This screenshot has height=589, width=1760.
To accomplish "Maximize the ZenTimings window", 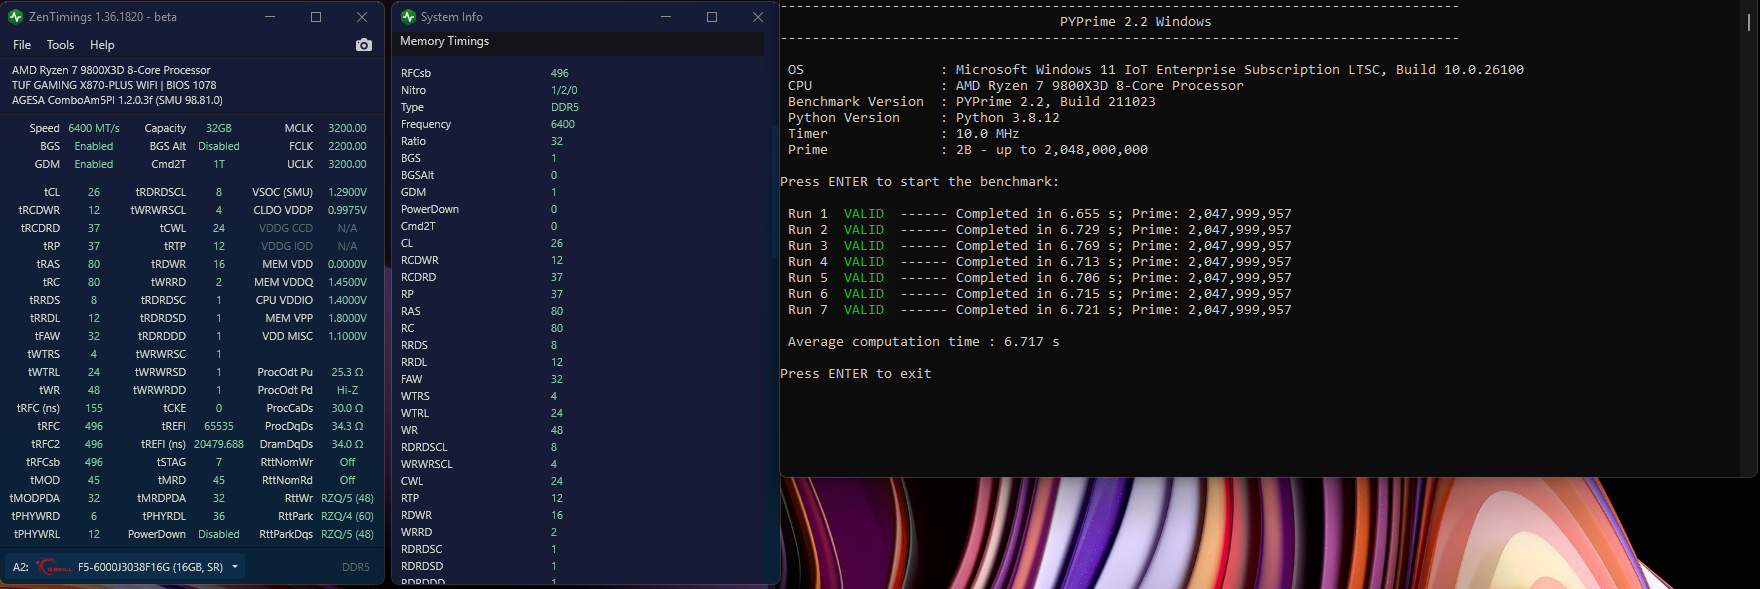I will 316,17.
